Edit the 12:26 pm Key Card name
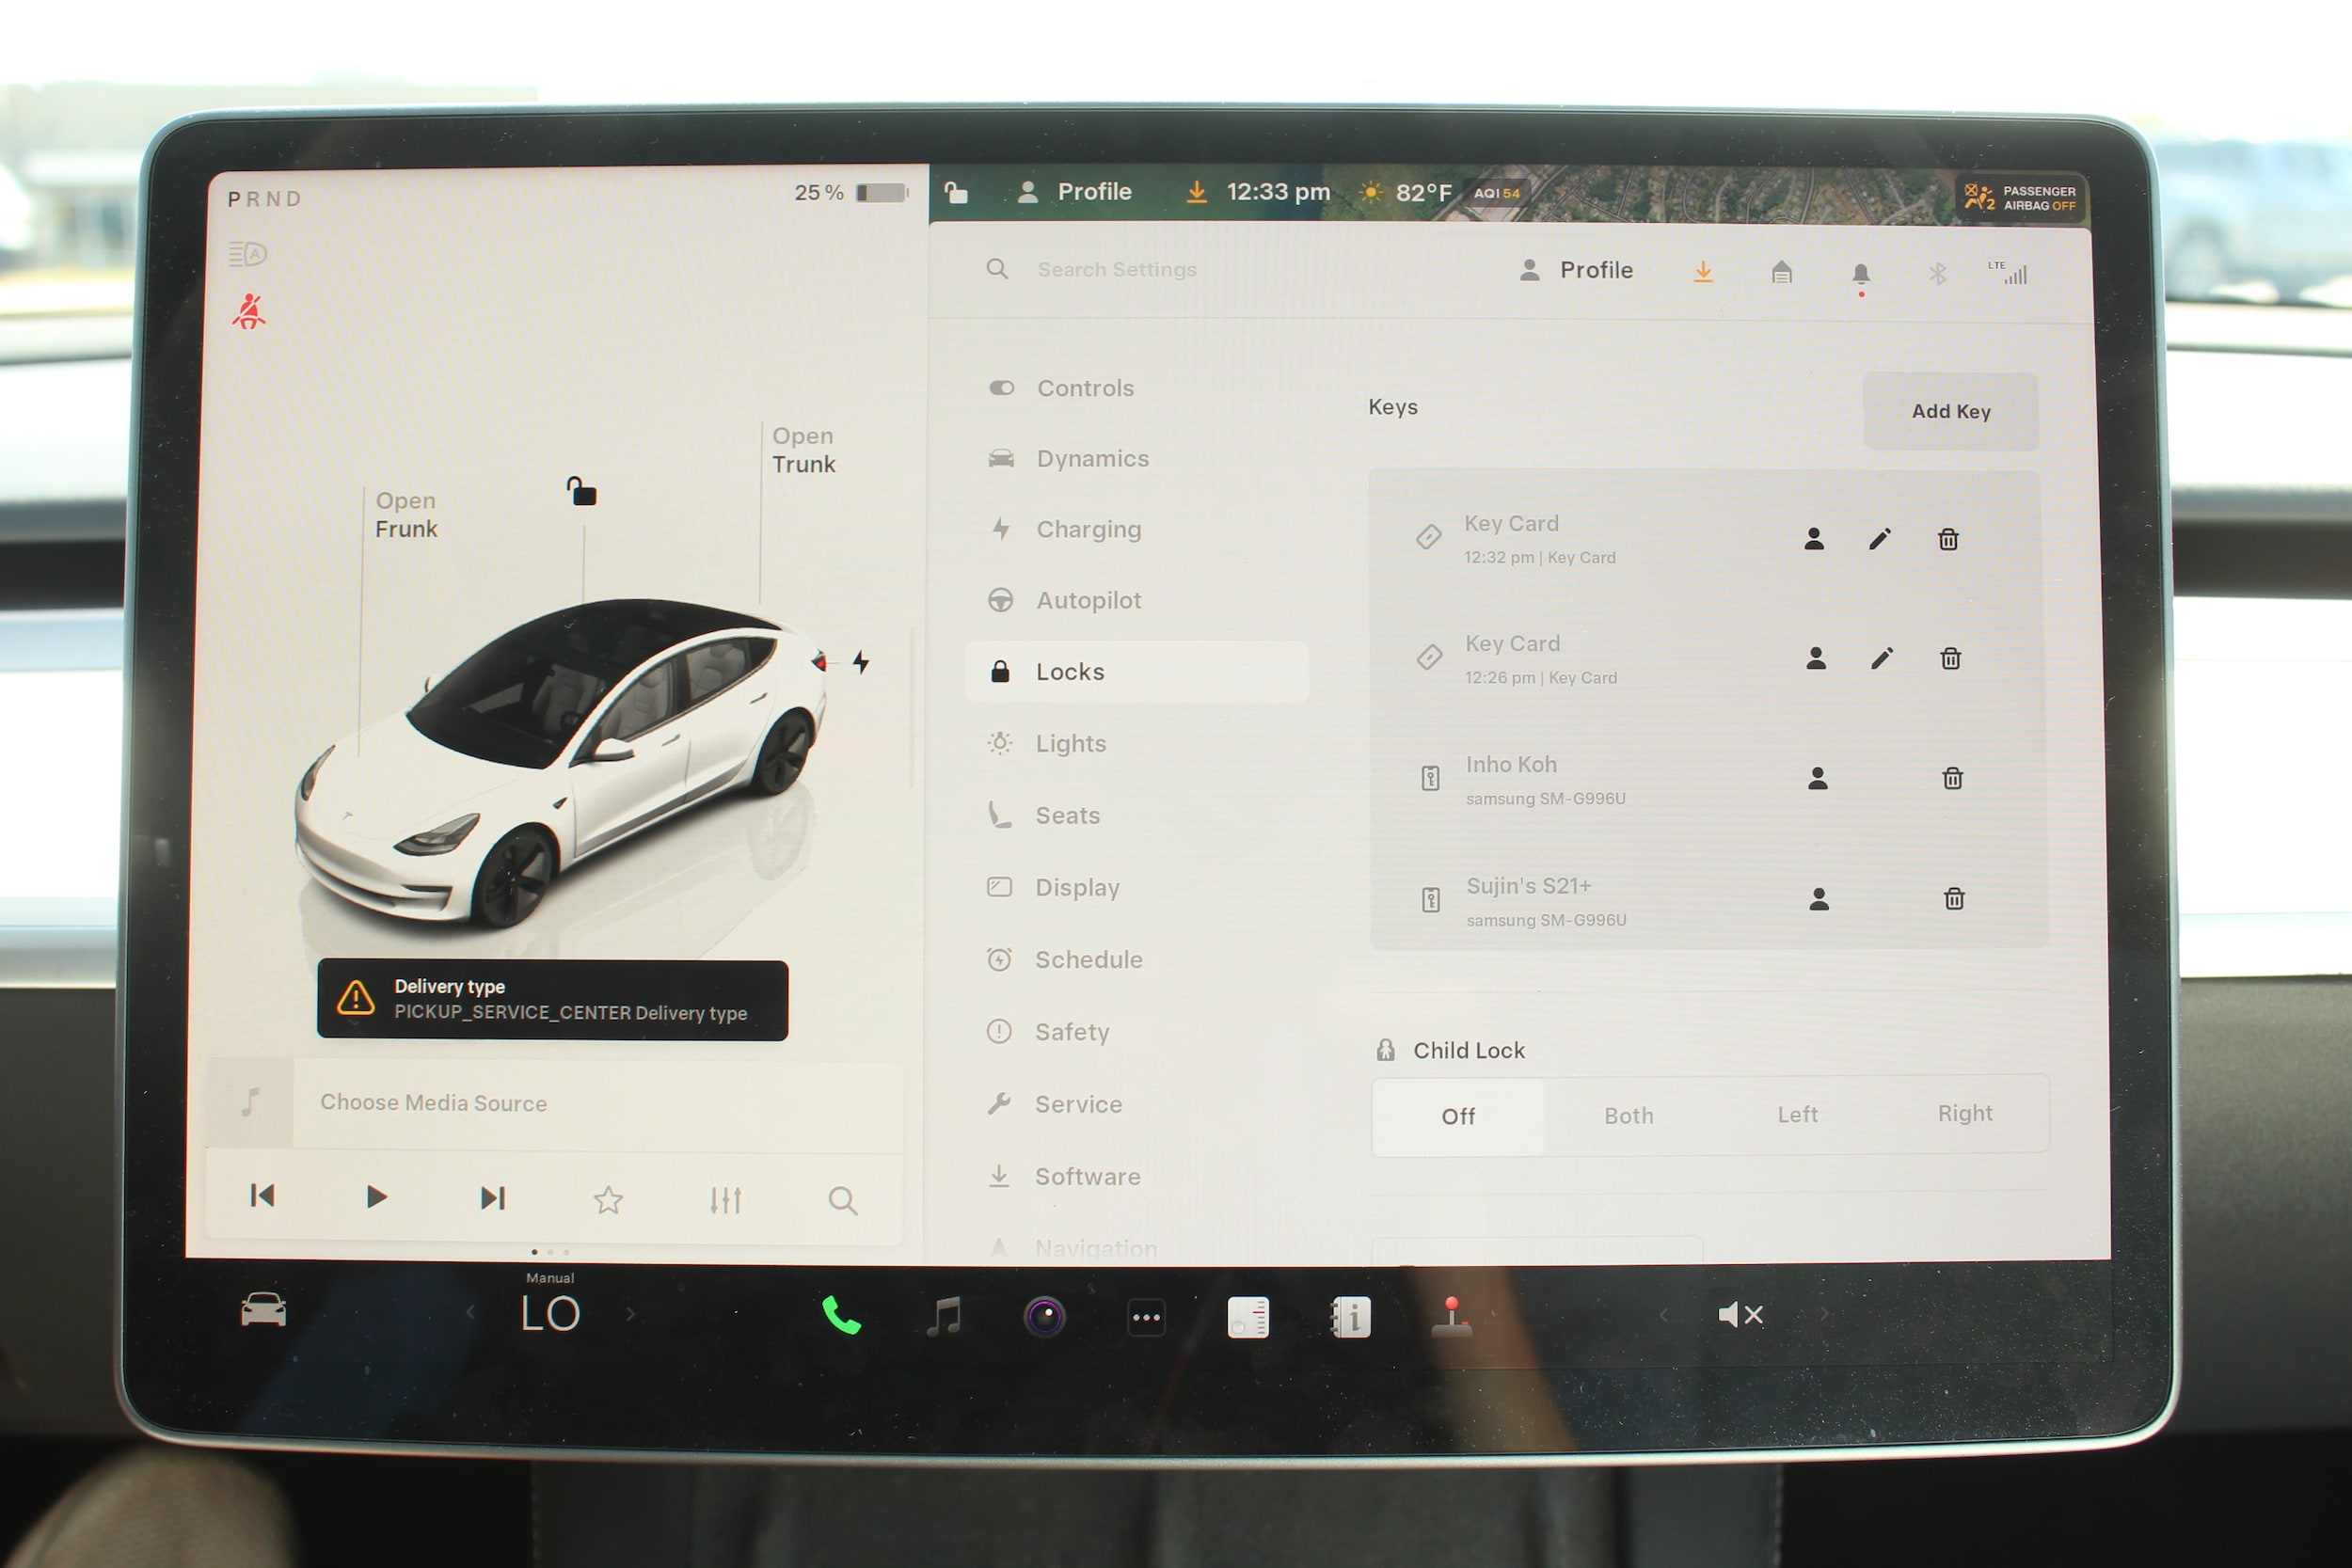 tap(1882, 658)
